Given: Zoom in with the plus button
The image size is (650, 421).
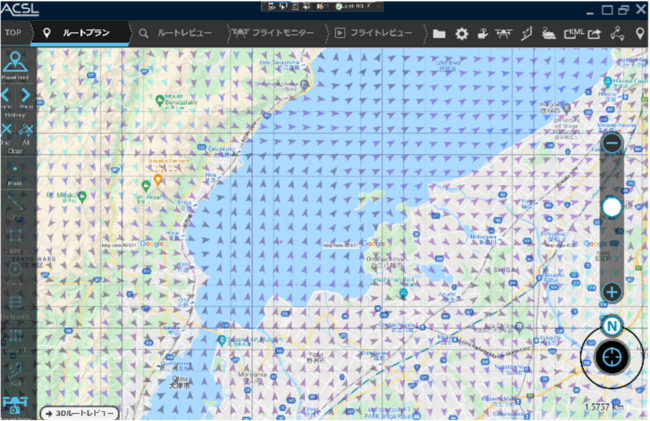Looking at the screenshot, I should (x=612, y=292).
